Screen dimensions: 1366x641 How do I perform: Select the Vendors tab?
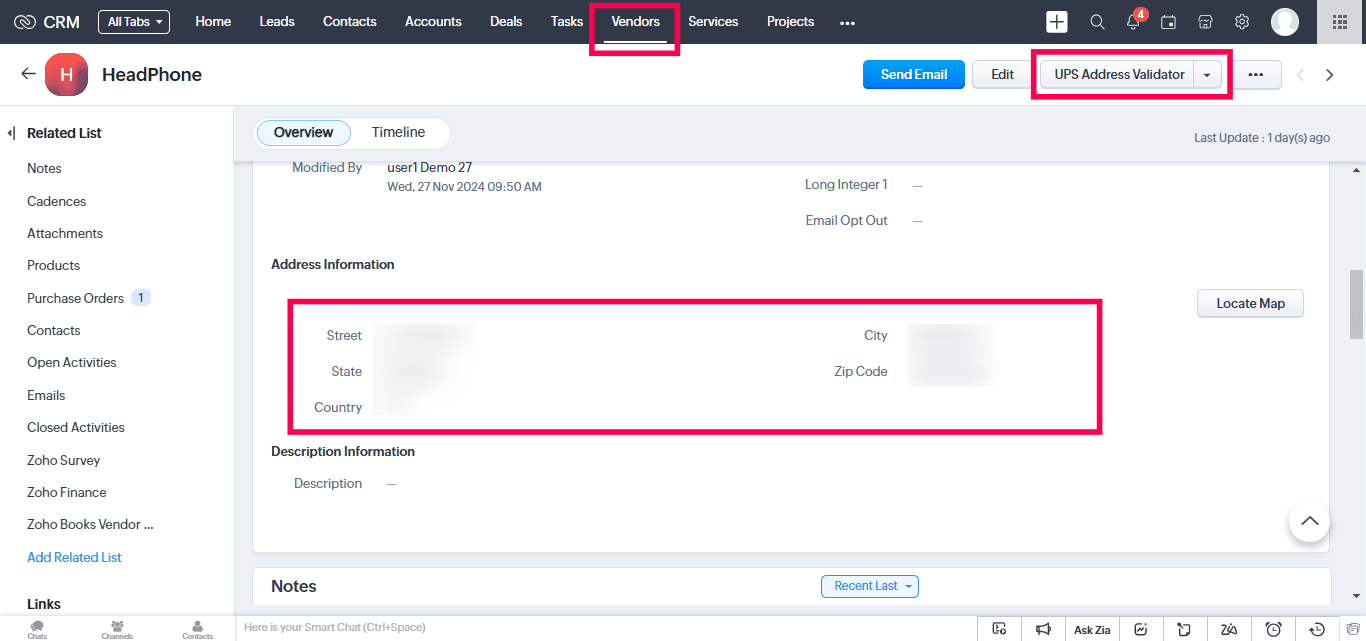coord(635,22)
